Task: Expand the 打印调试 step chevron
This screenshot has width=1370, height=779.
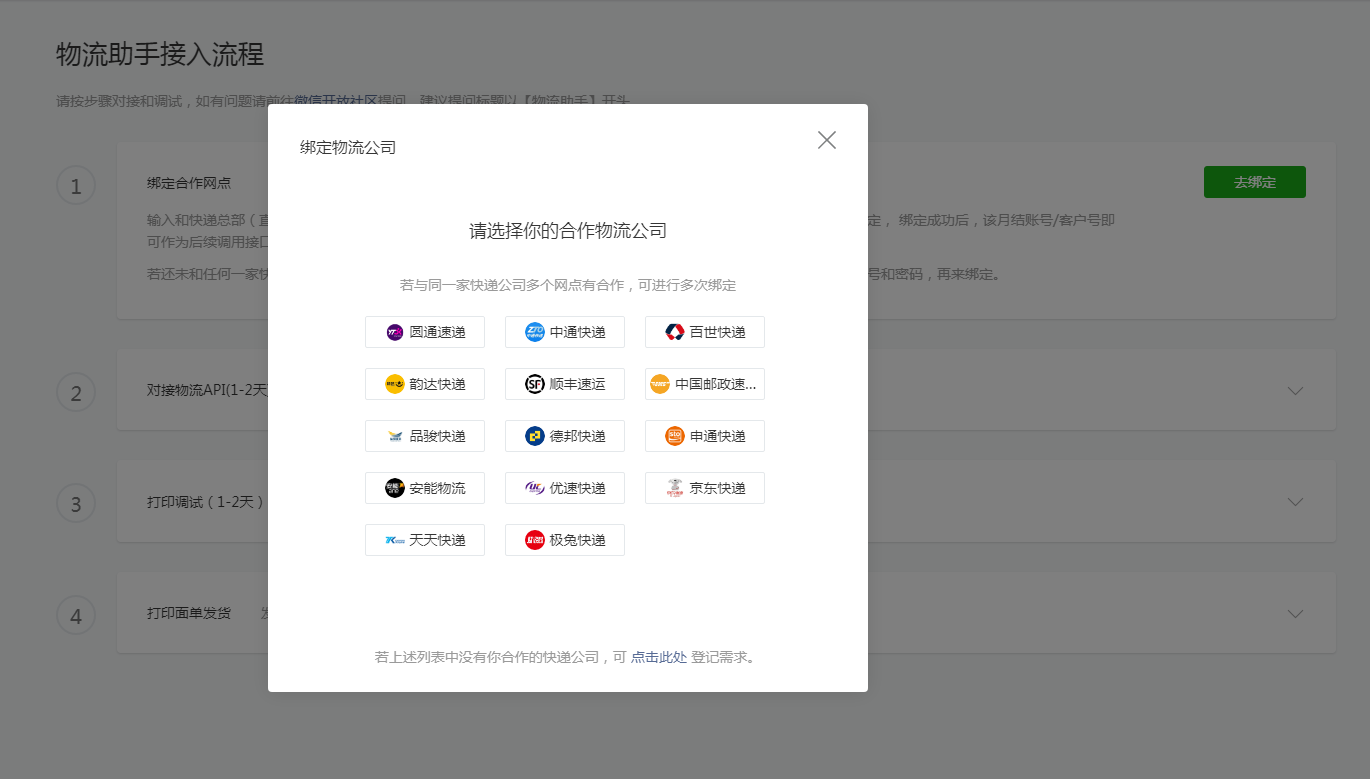Action: point(1296,502)
